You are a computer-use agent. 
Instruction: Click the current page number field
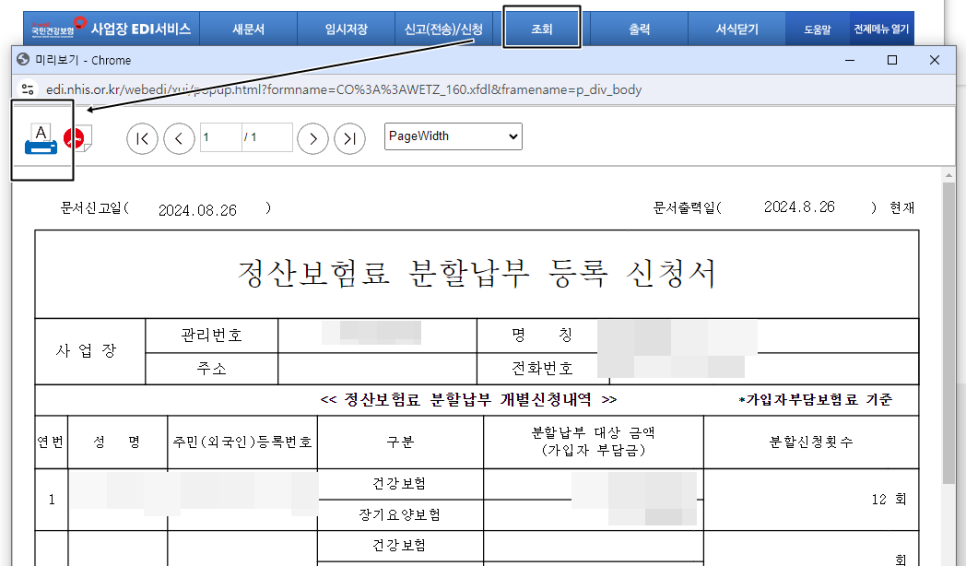221,137
